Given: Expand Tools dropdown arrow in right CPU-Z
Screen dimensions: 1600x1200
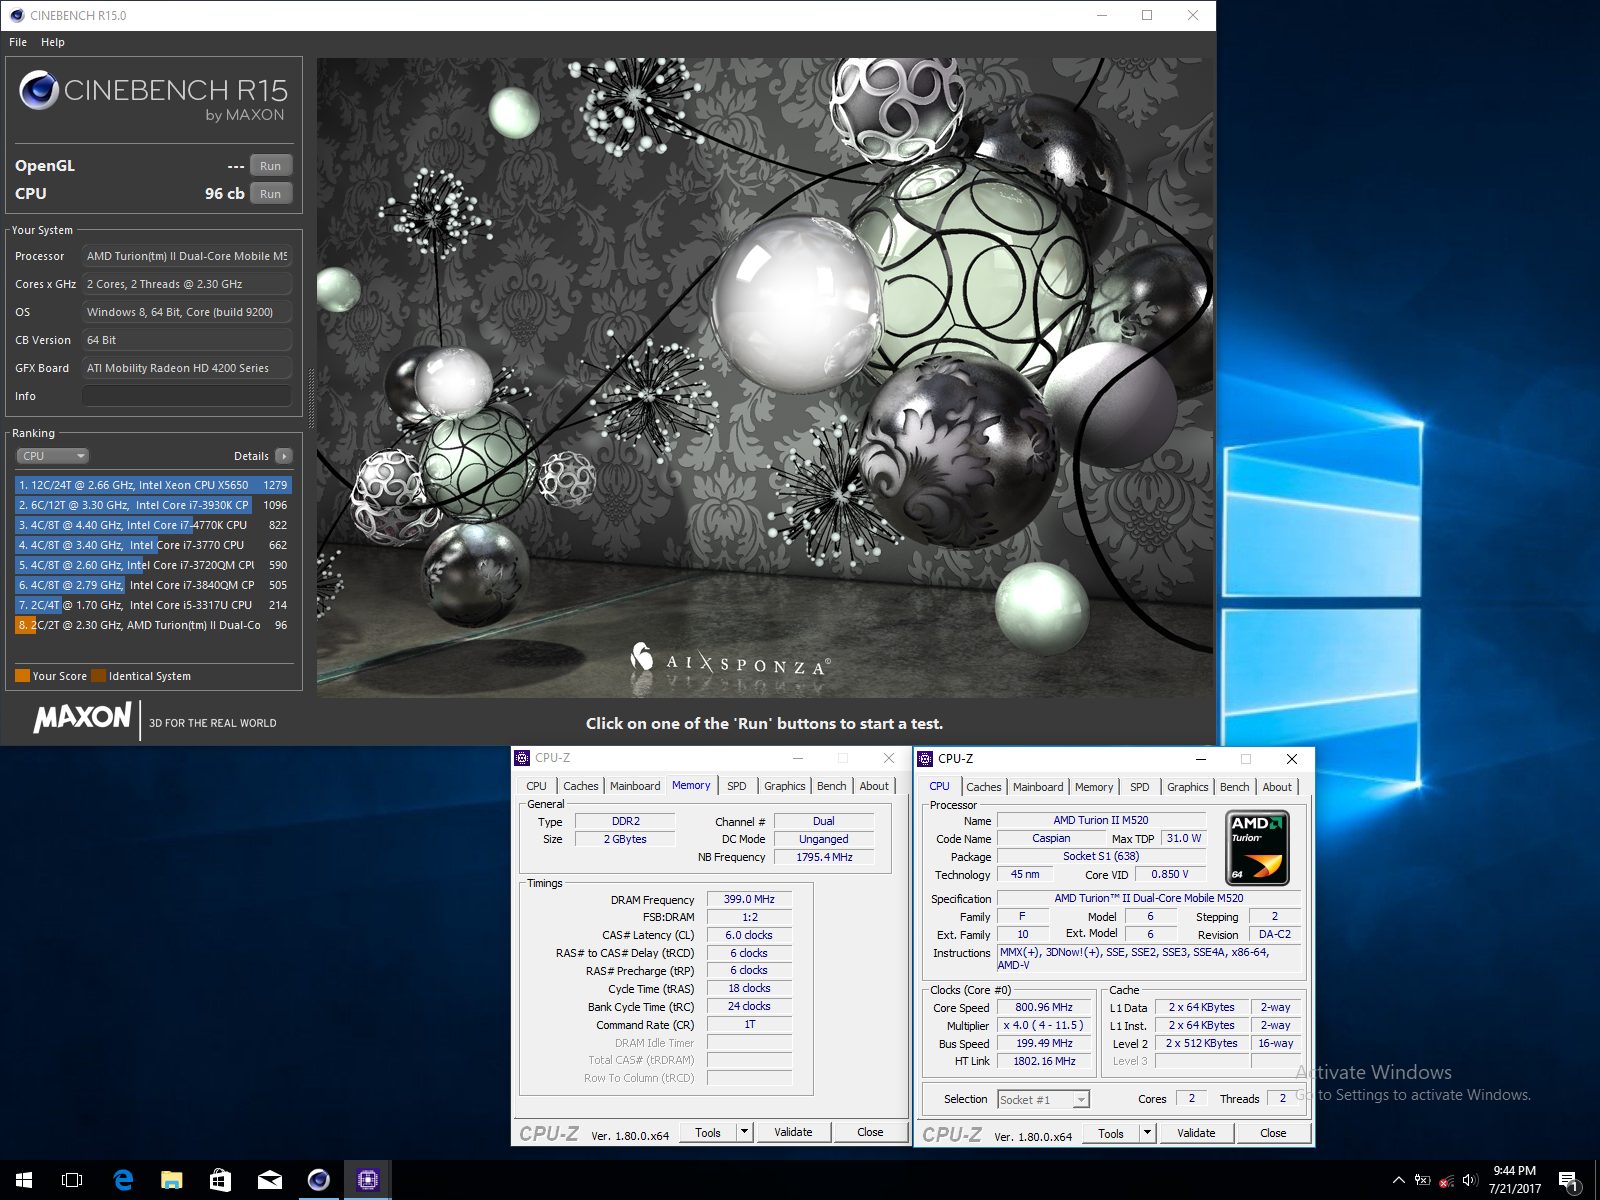Looking at the screenshot, I should pos(1147,1133).
